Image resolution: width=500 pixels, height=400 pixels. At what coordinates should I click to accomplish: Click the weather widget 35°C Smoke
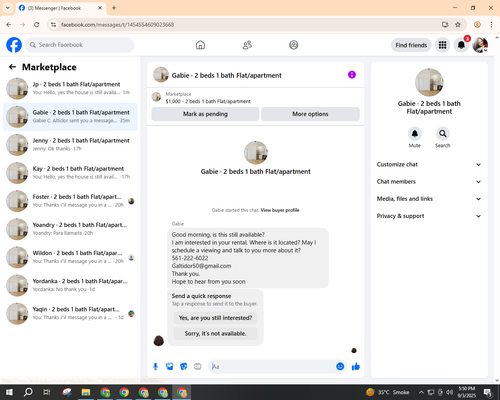388,392
